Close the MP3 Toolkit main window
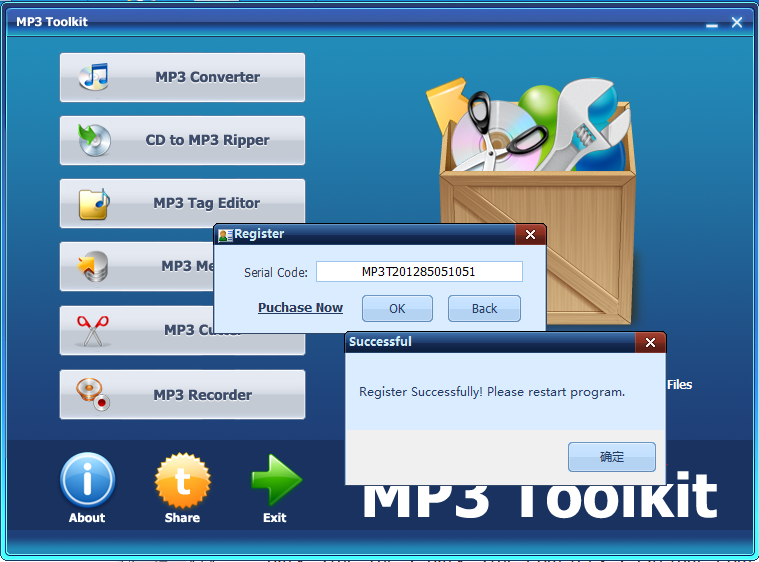The image size is (759, 562). pos(737,22)
